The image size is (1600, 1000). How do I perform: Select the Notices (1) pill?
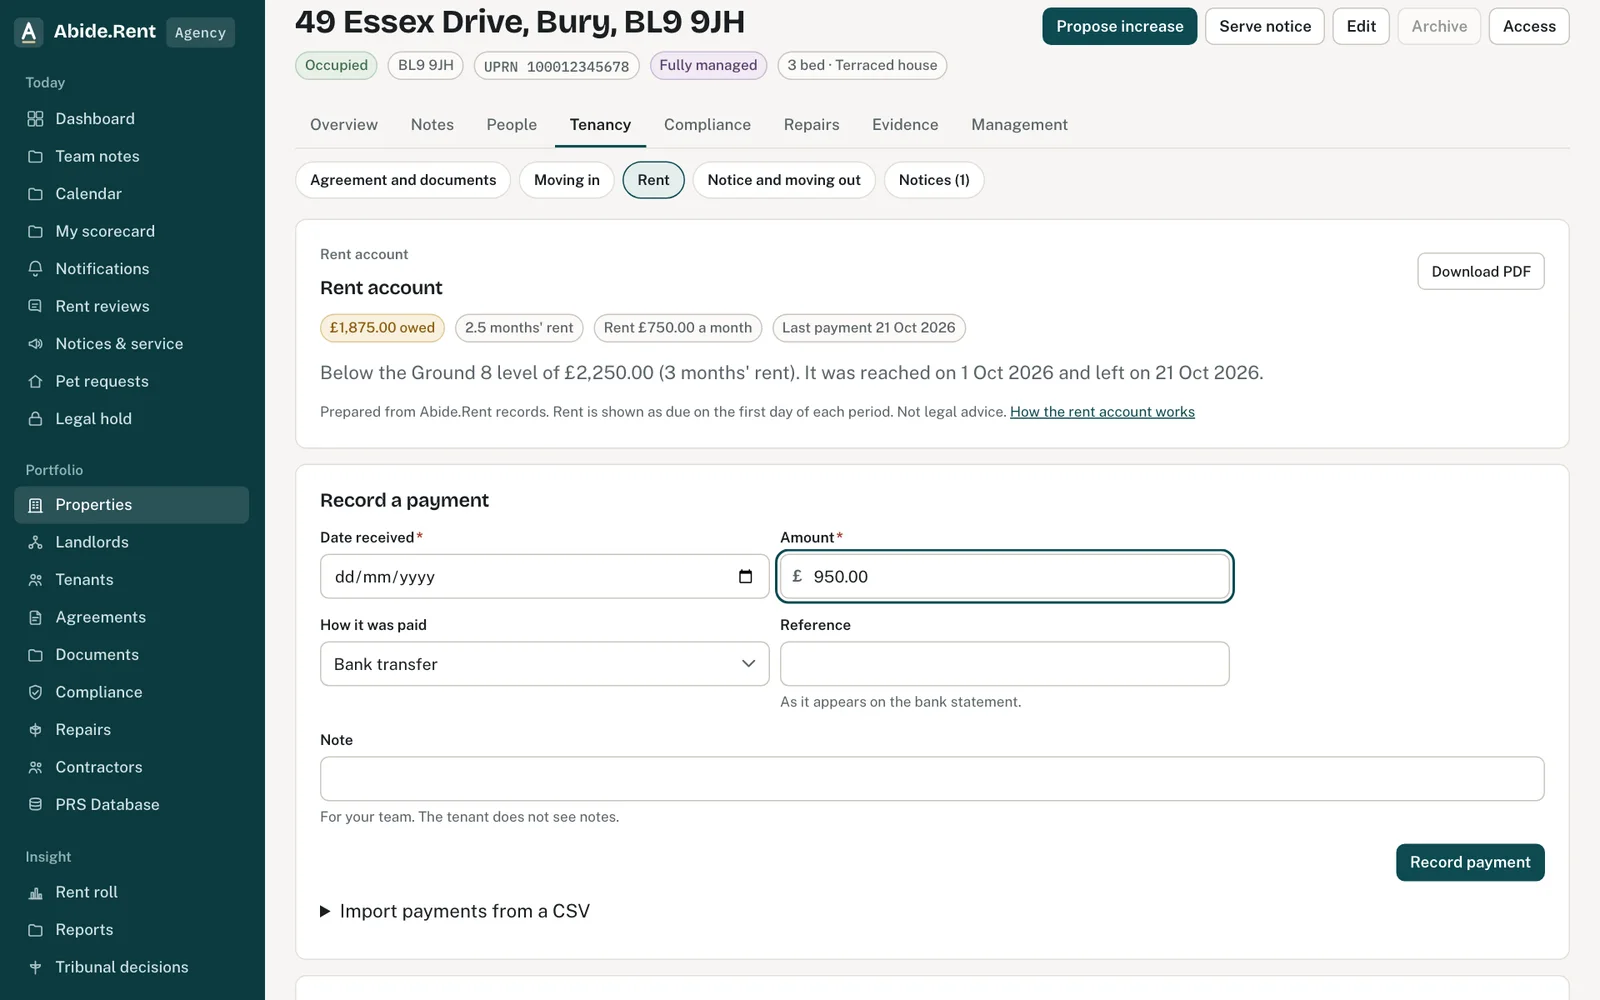(x=934, y=180)
